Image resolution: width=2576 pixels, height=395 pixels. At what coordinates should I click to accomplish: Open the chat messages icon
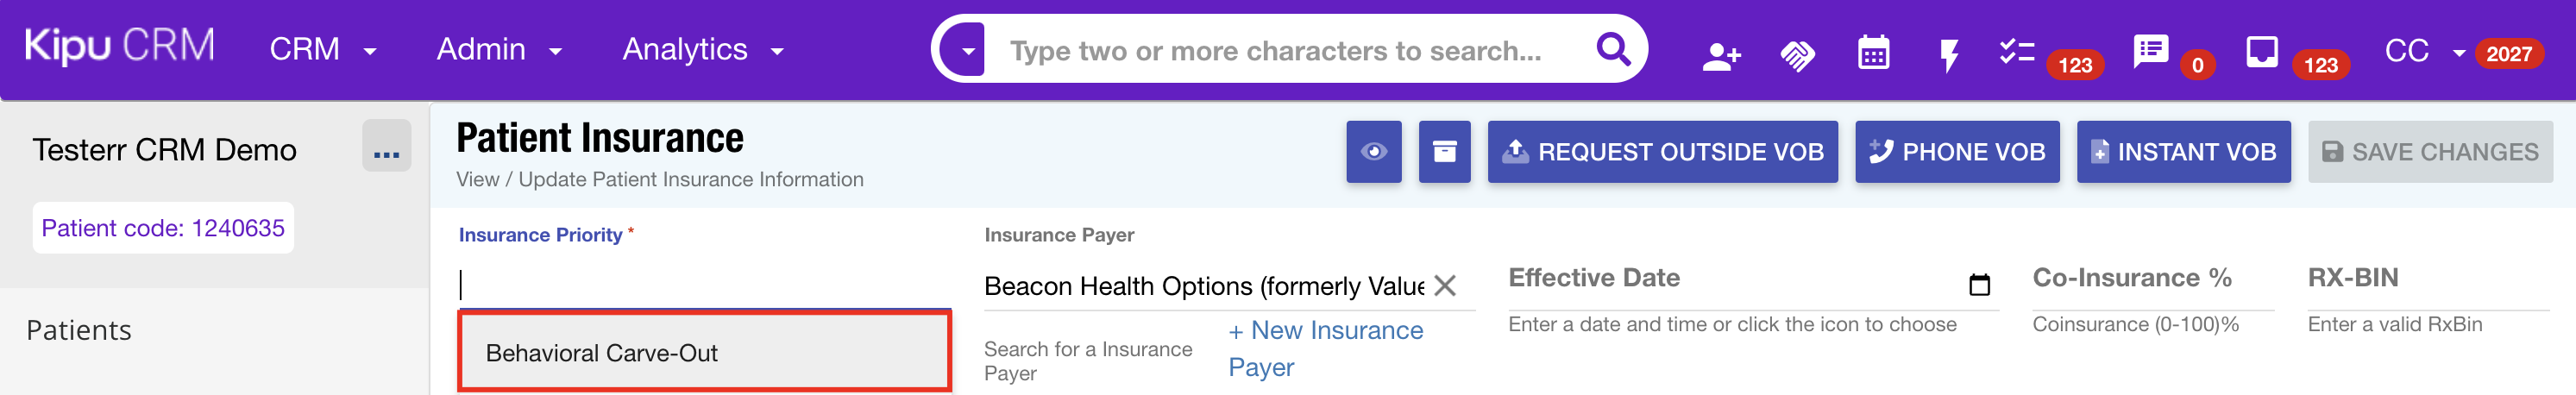2149,51
